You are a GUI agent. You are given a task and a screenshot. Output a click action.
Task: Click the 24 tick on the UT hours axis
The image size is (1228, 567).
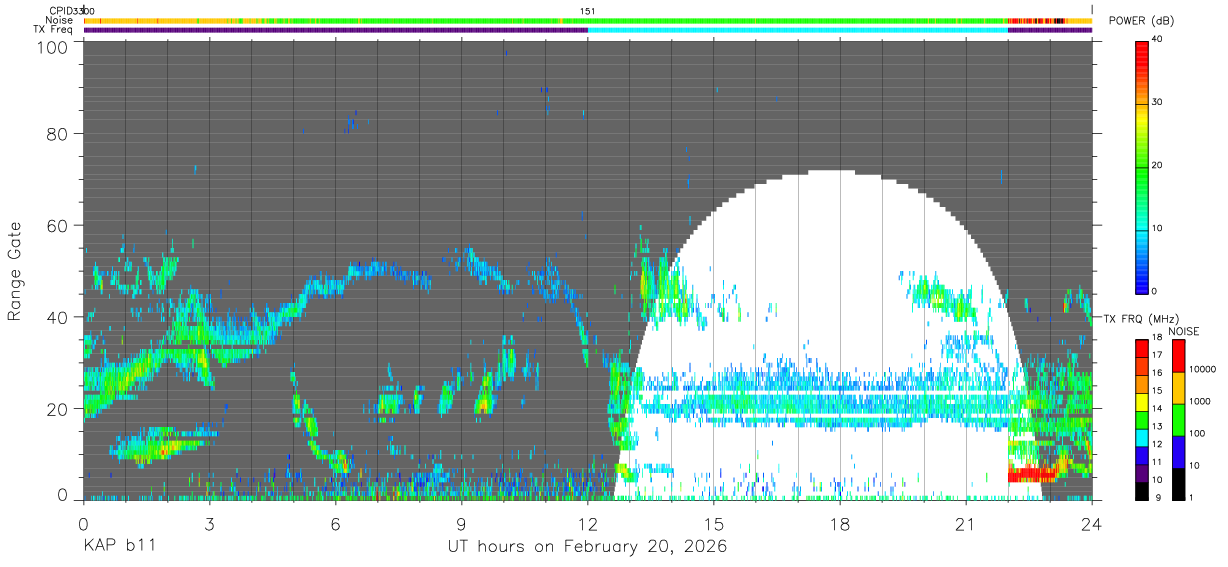(x=1091, y=523)
